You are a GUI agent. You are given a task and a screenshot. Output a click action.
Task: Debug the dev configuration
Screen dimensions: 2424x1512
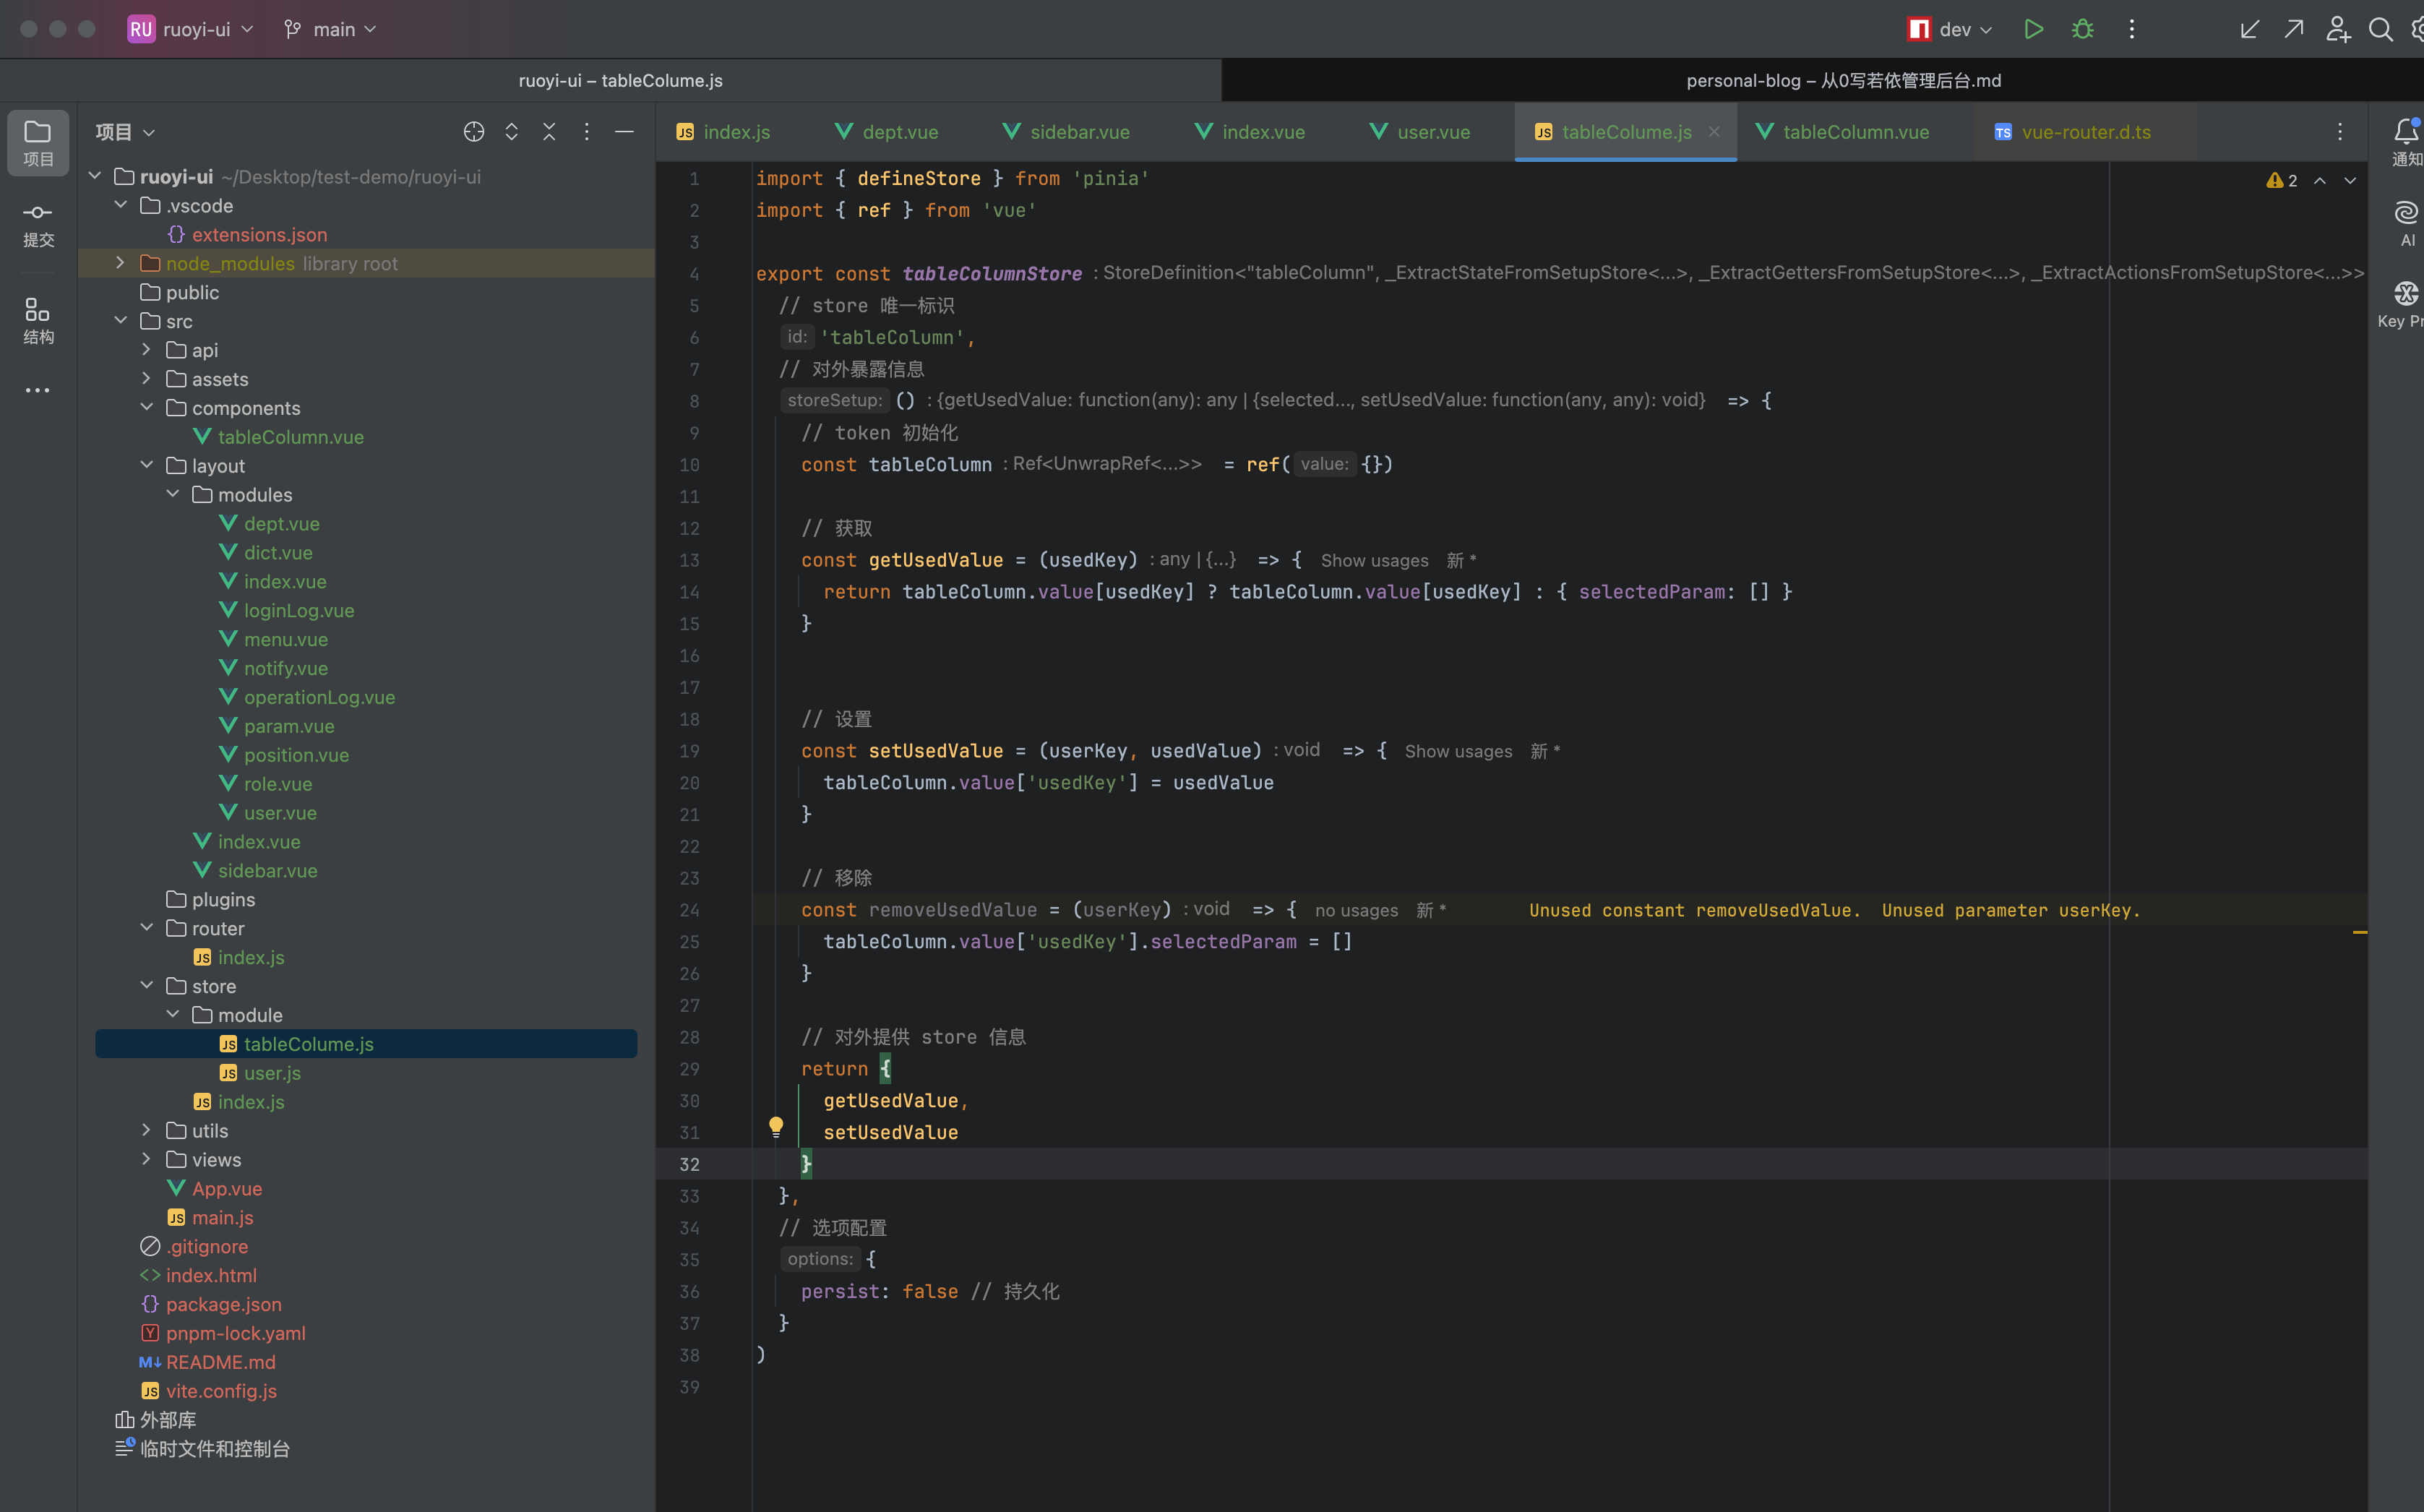click(2082, 29)
